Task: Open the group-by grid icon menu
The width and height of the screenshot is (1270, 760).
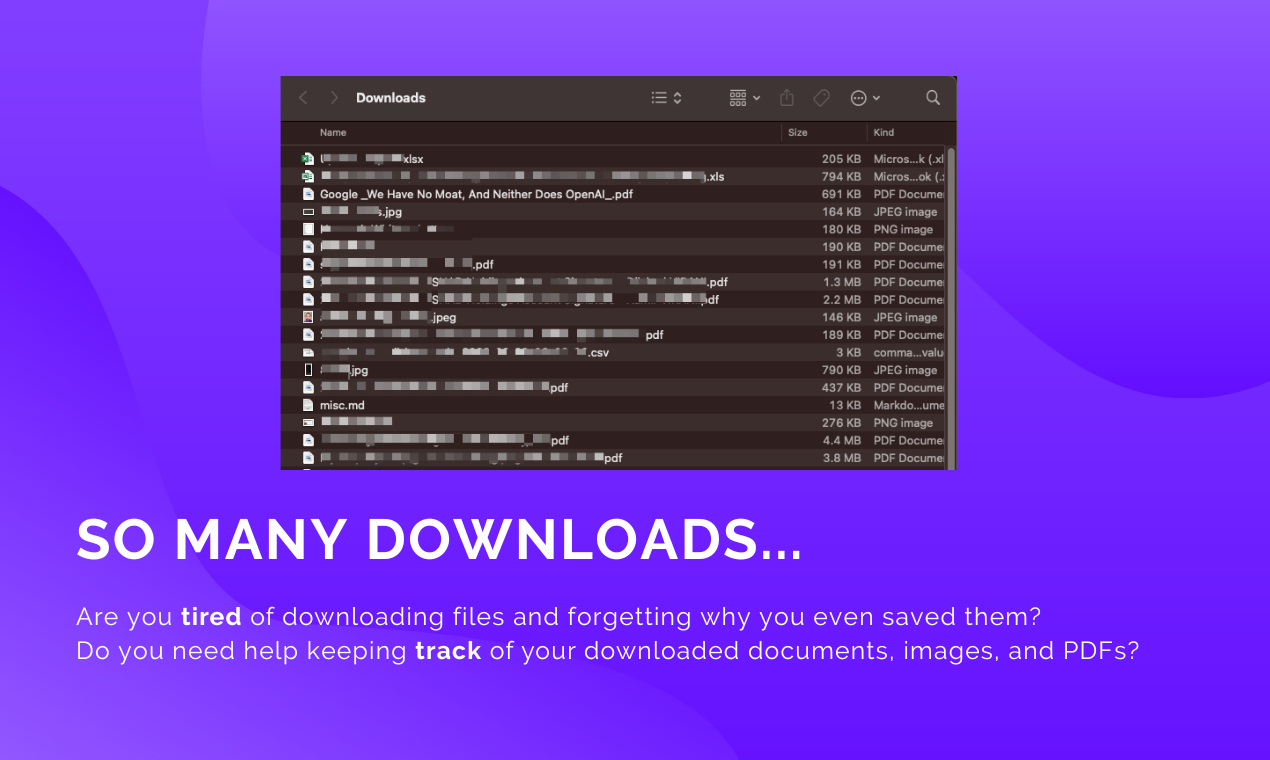Action: (x=744, y=98)
